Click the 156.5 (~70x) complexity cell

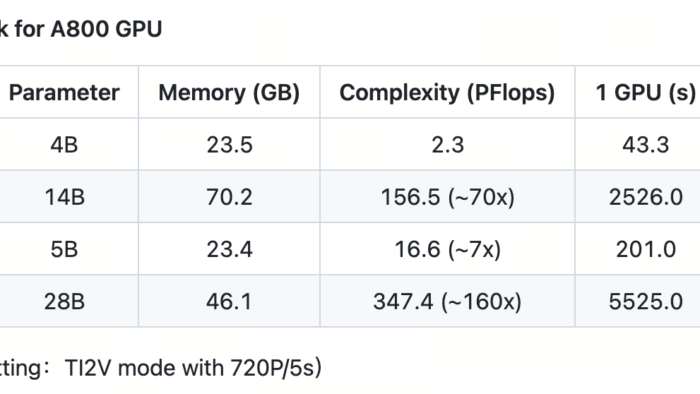(x=447, y=197)
